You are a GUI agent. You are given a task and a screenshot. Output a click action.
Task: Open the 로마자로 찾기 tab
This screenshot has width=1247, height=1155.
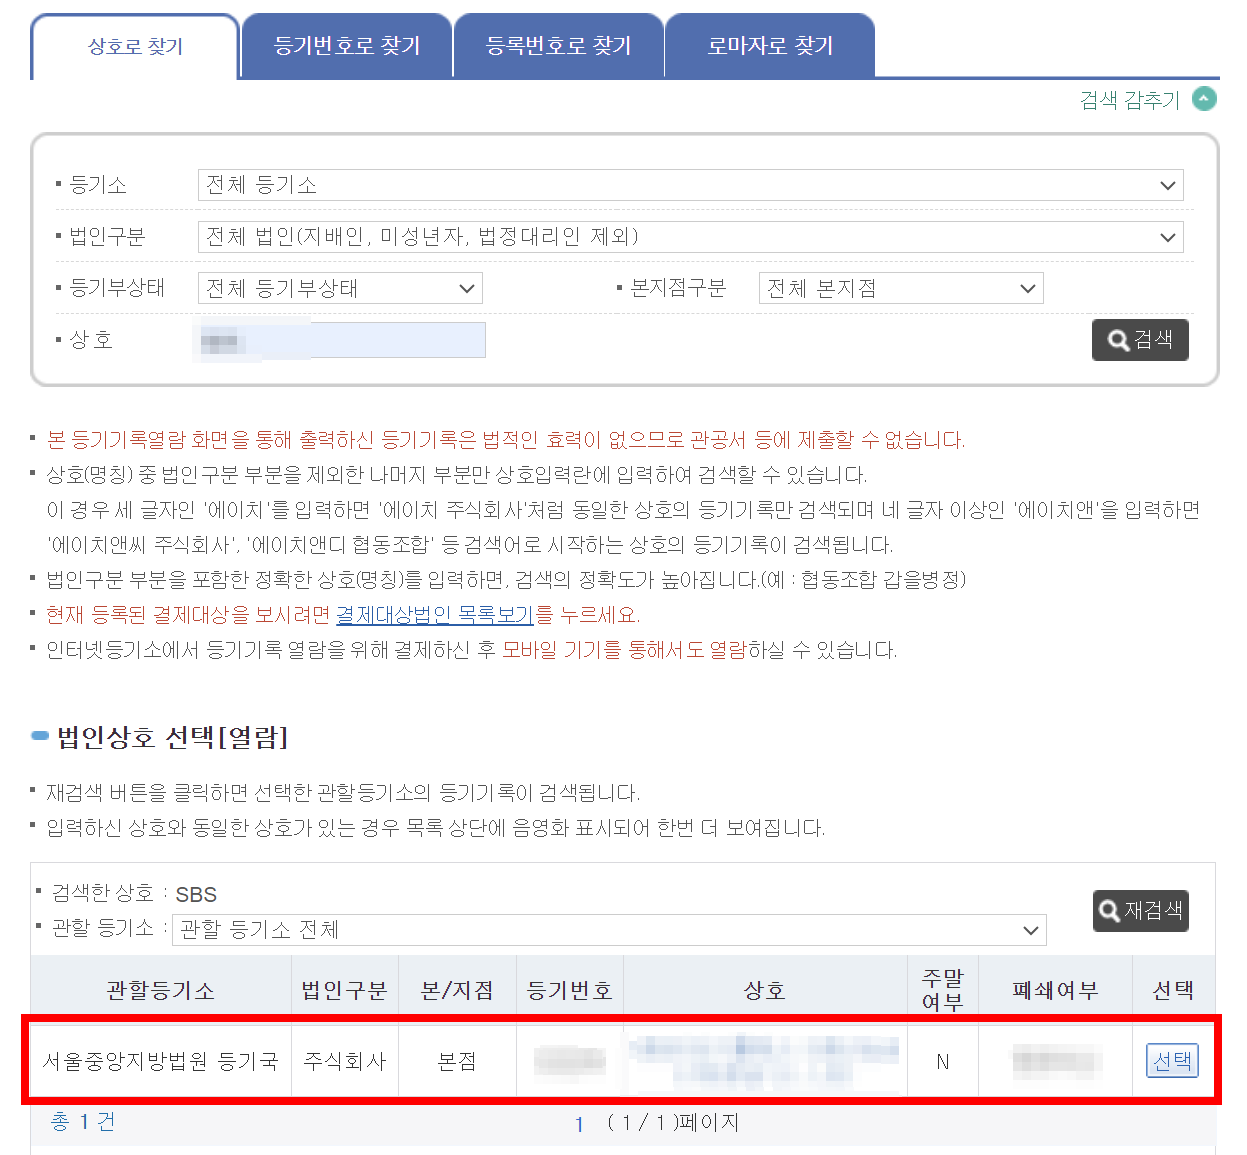(770, 46)
